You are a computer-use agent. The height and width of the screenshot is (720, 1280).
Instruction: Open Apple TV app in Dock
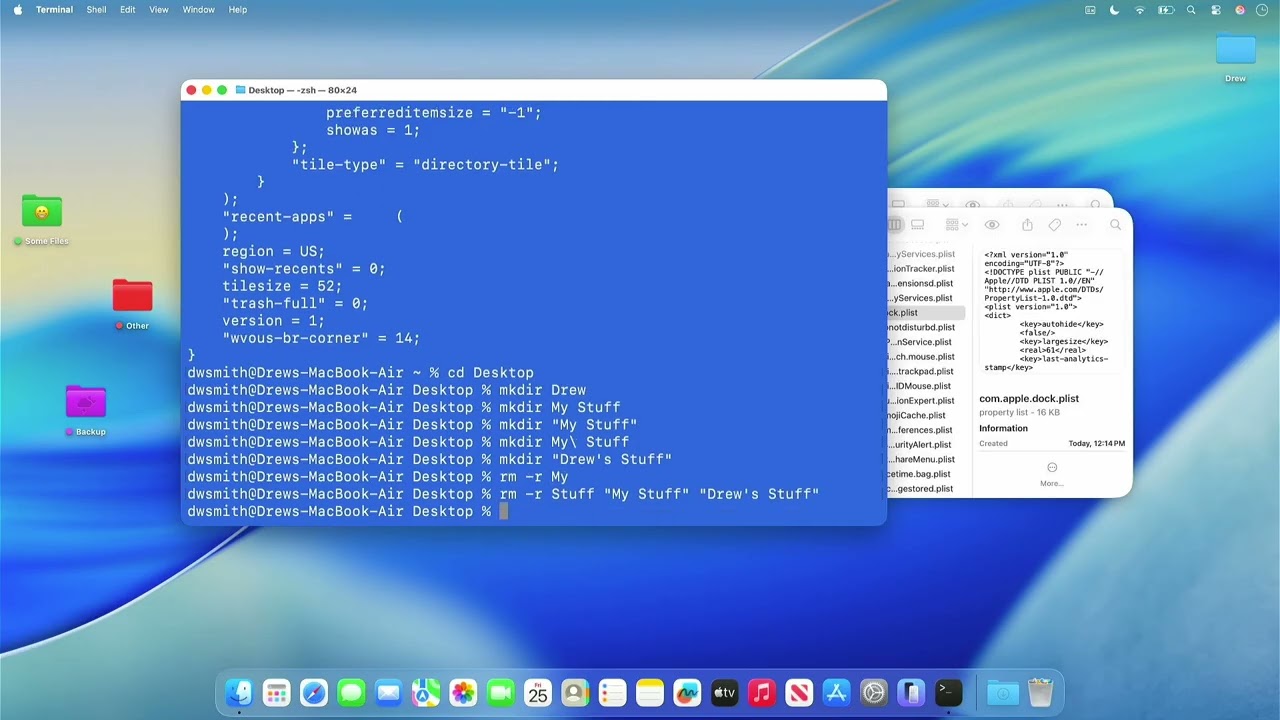pyautogui.click(x=724, y=692)
